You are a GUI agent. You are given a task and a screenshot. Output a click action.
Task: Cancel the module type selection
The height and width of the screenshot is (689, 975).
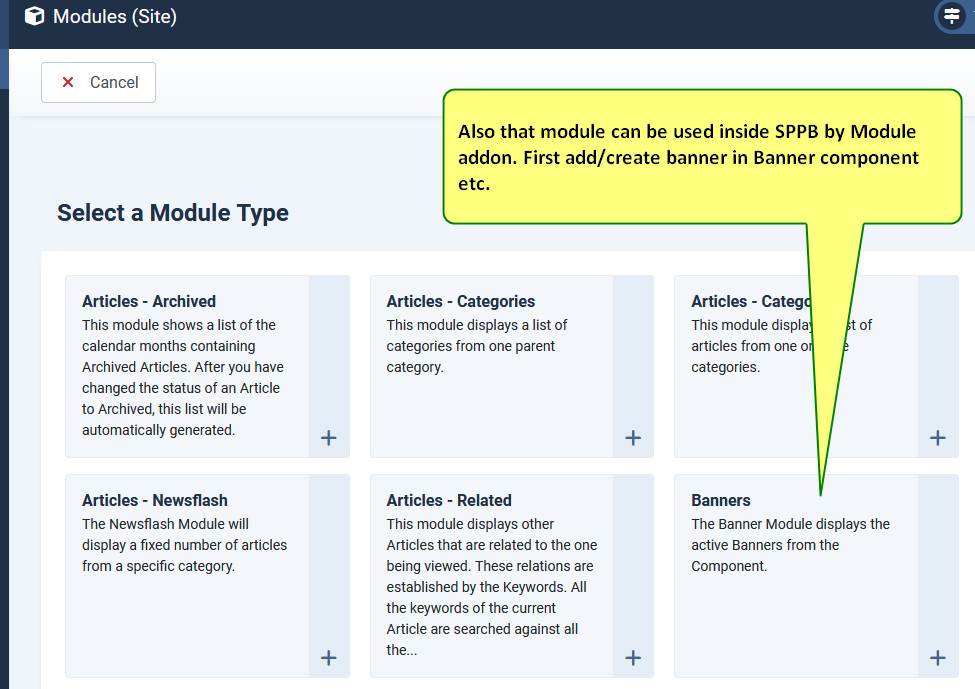click(x=98, y=82)
